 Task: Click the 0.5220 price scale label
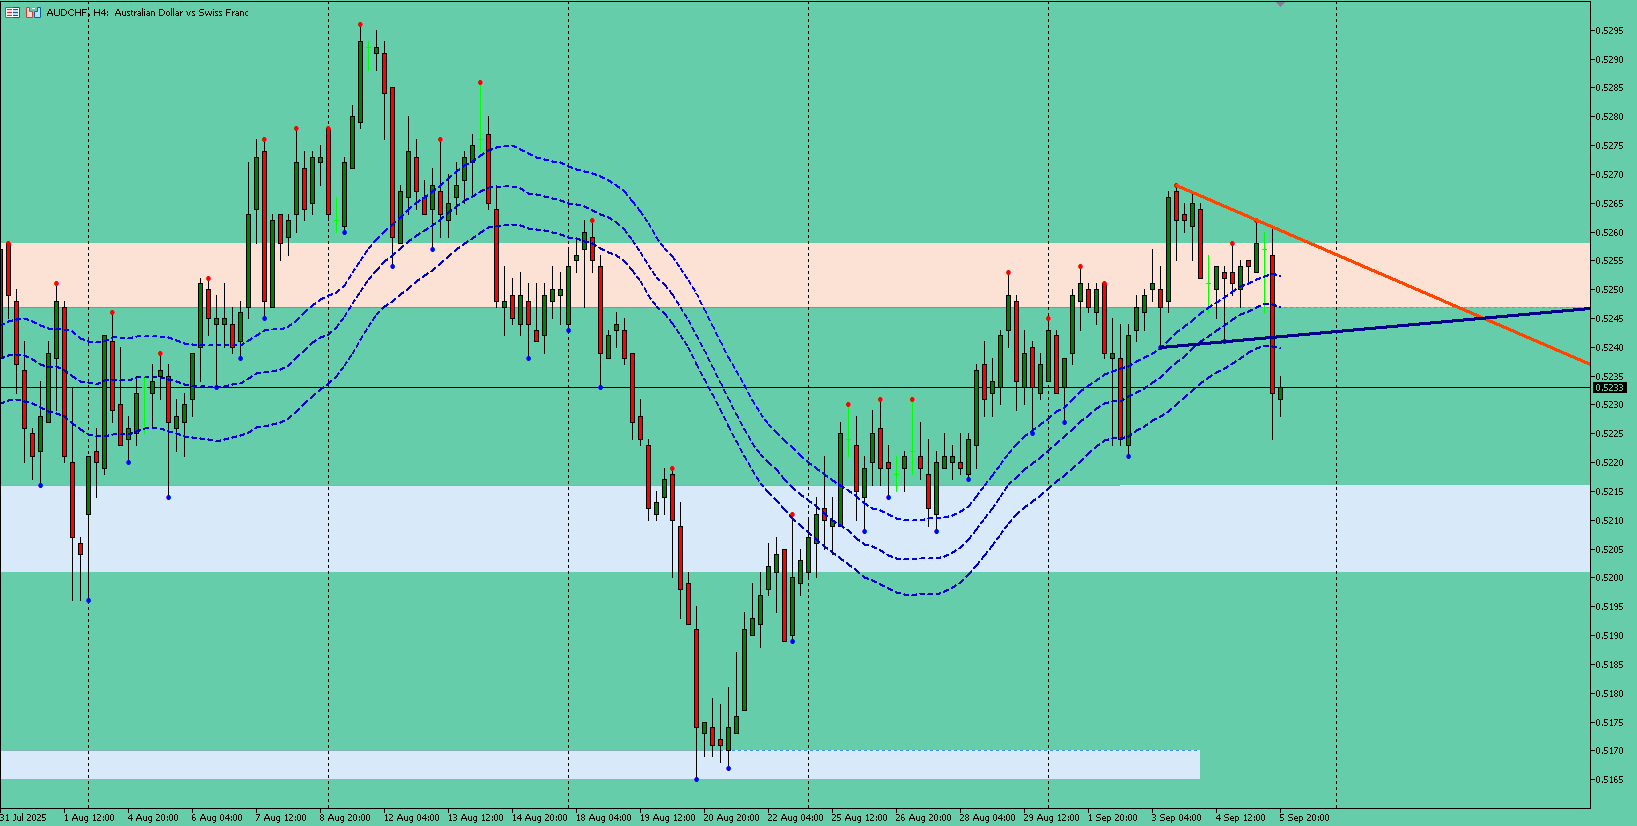1609,463
